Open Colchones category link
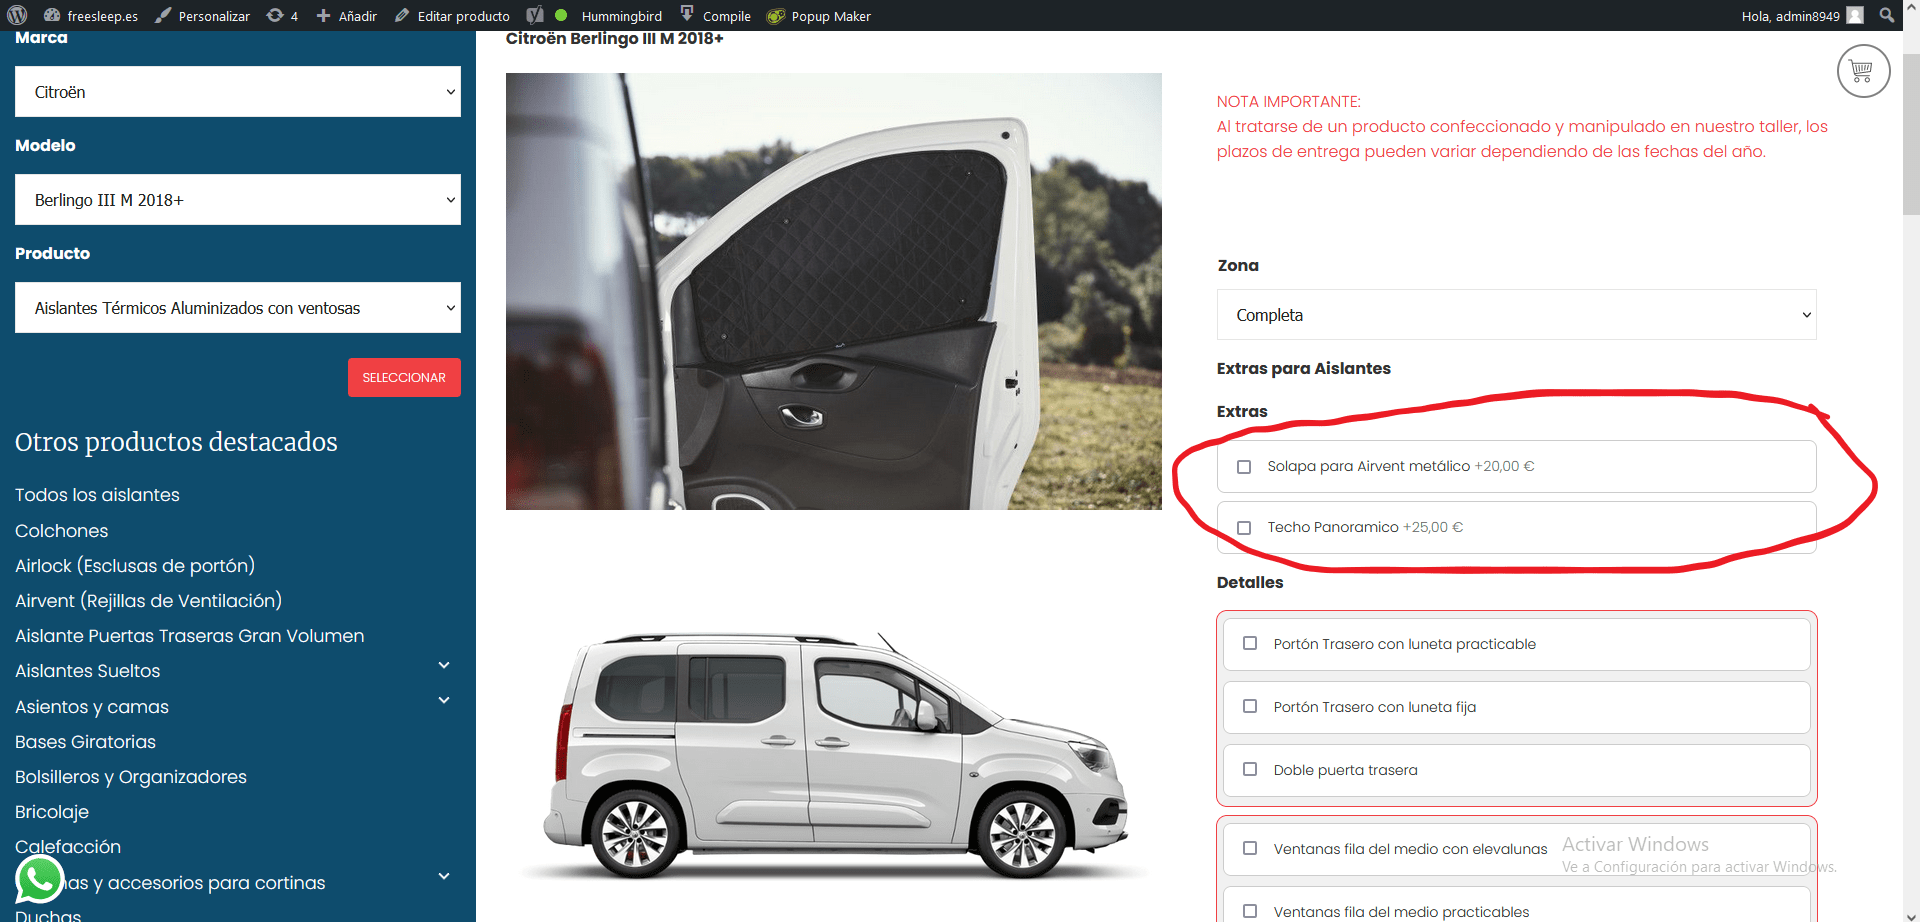The height and width of the screenshot is (922, 1920). point(61,531)
